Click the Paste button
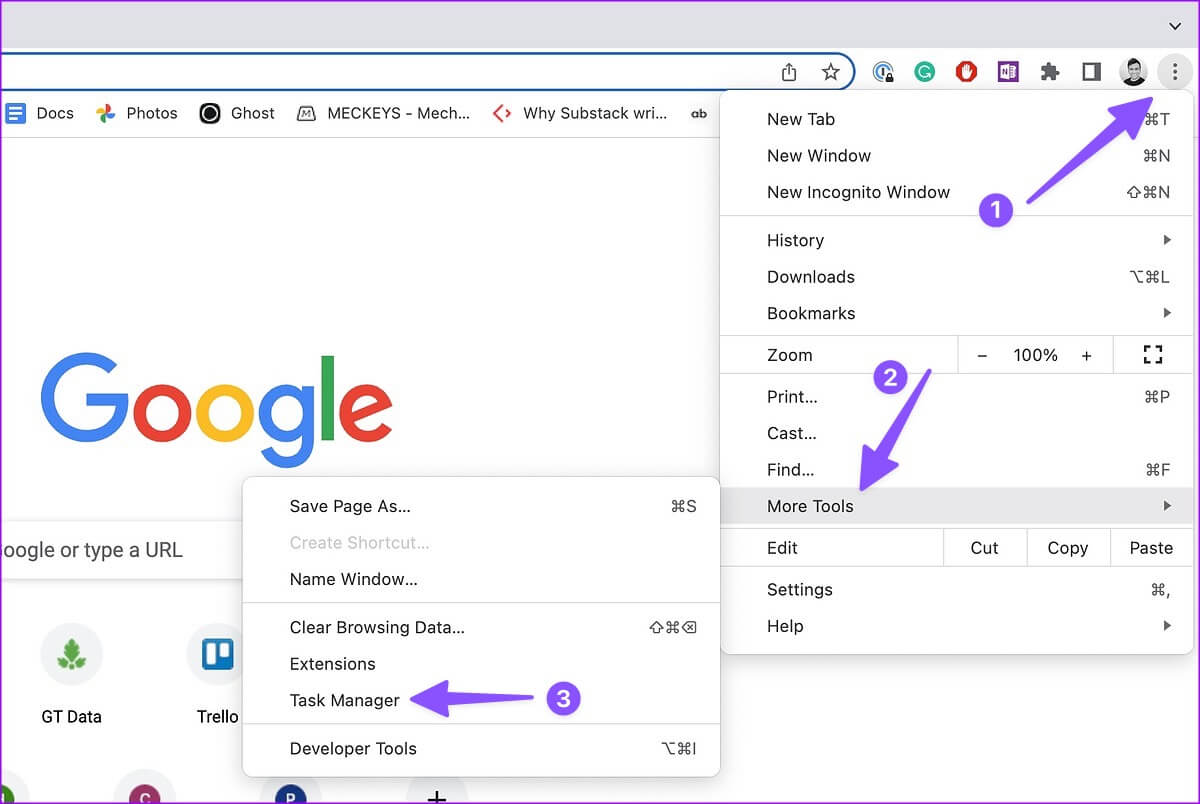This screenshot has height=804, width=1200. tap(1151, 548)
